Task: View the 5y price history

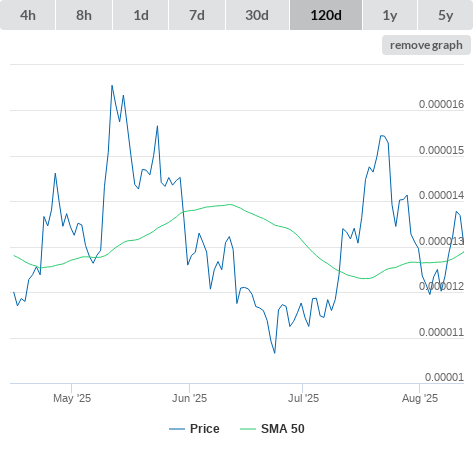Action: coord(446,15)
